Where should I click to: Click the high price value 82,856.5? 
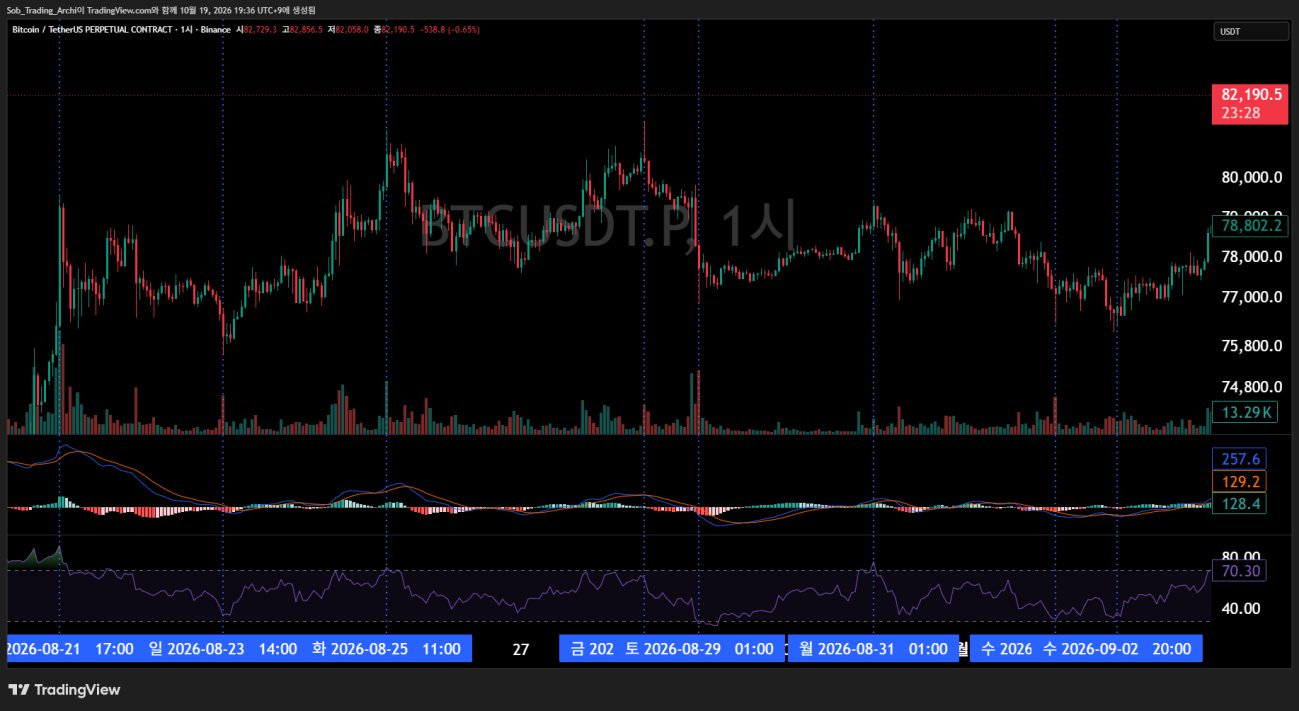click(305, 30)
